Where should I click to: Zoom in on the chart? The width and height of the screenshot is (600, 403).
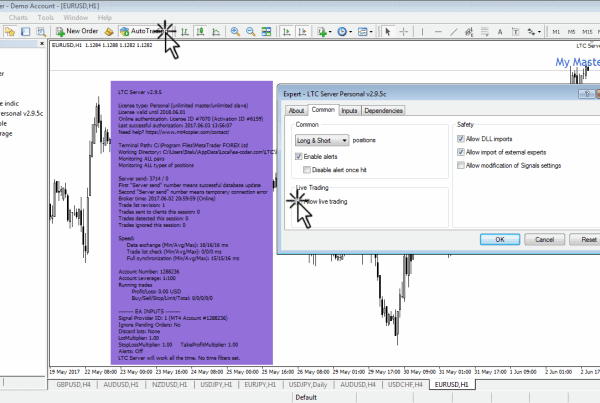coord(235,32)
